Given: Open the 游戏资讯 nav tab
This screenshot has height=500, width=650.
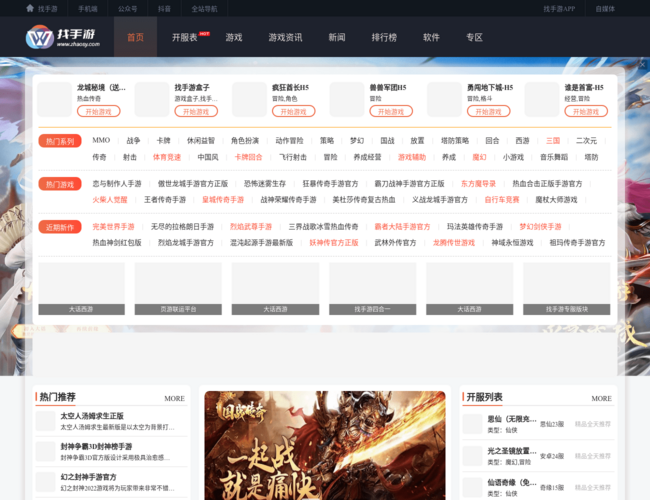Looking at the screenshot, I should click(x=285, y=37).
